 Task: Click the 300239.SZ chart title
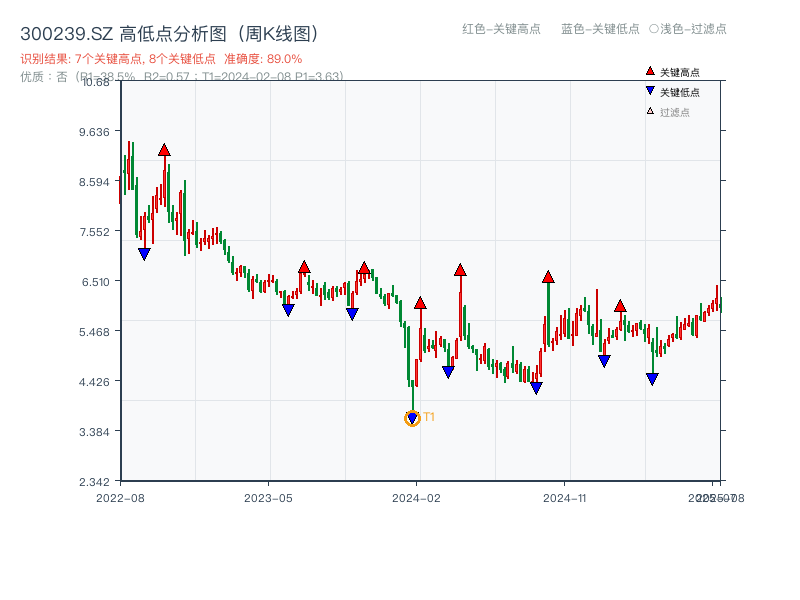[169, 34]
